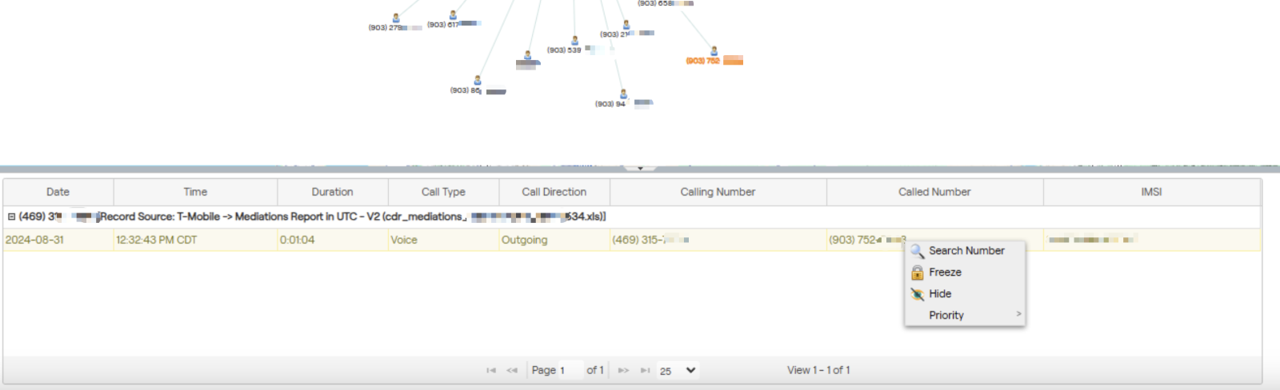The width and height of the screenshot is (1280, 390).
Task: Select the (903) 279 person node icon
Action: [x=396, y=17]
